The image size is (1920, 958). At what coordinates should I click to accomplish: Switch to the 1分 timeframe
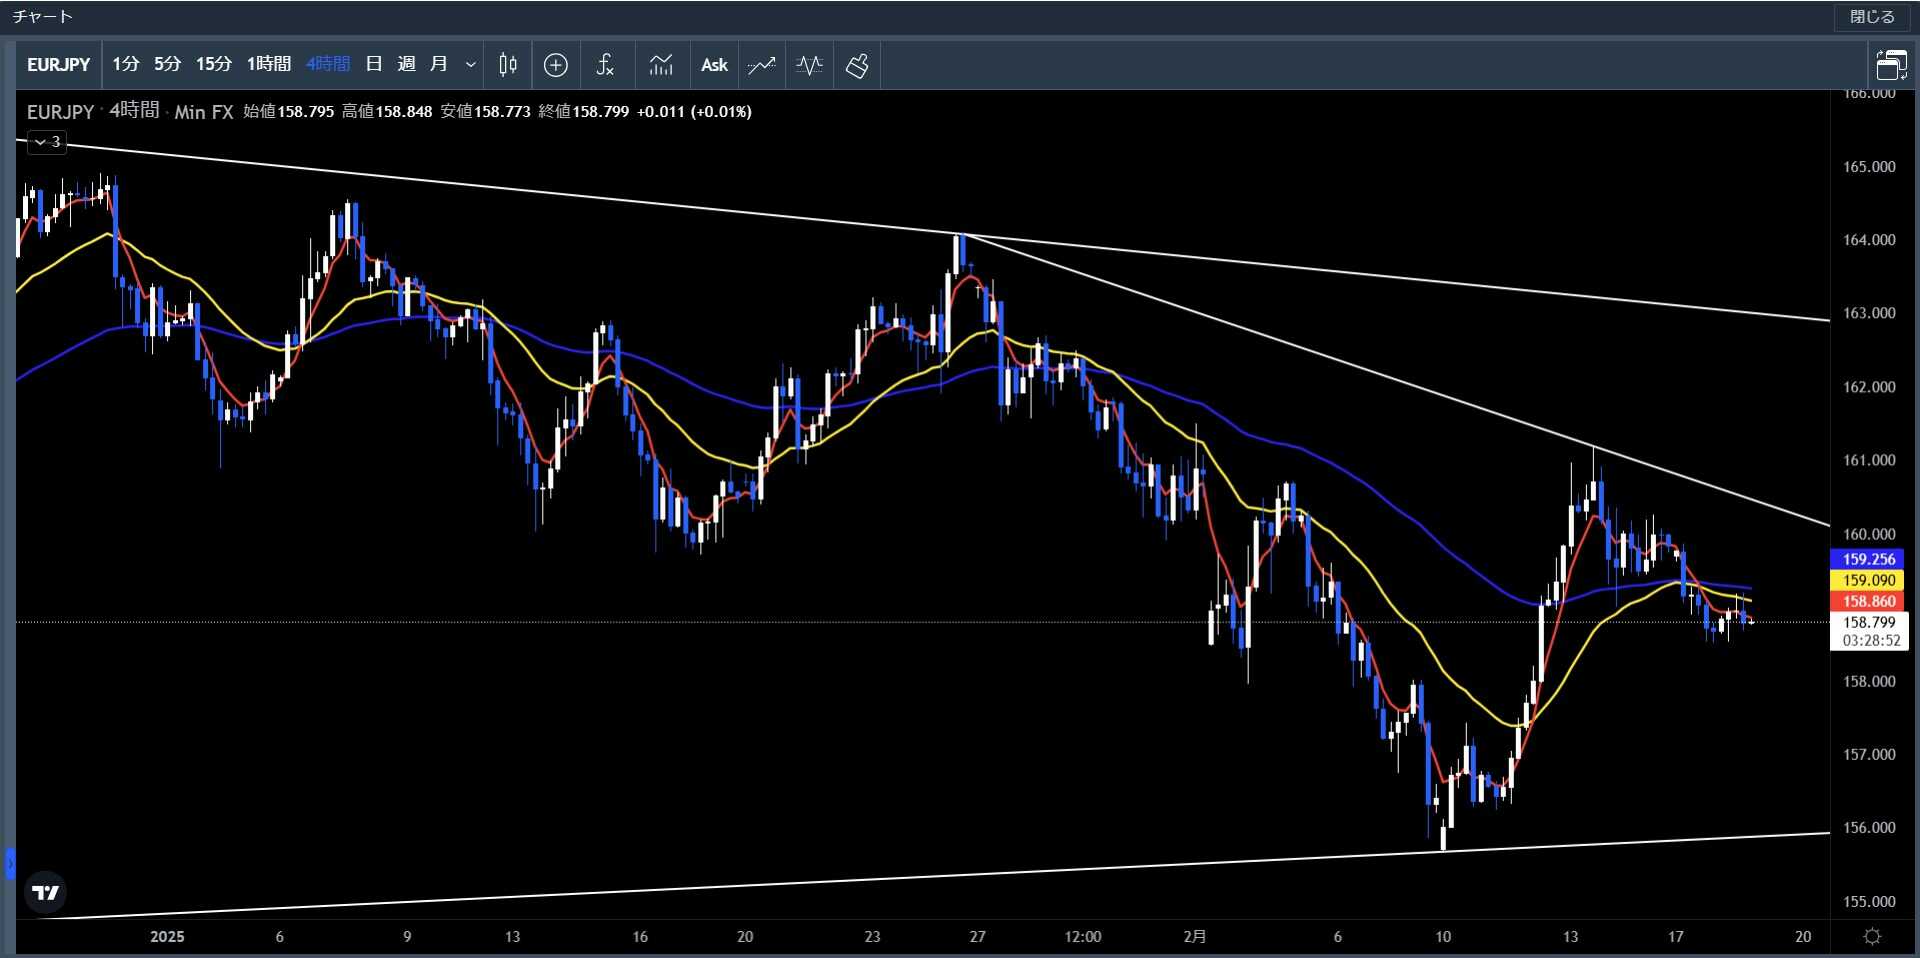click(x=125, y=65)
